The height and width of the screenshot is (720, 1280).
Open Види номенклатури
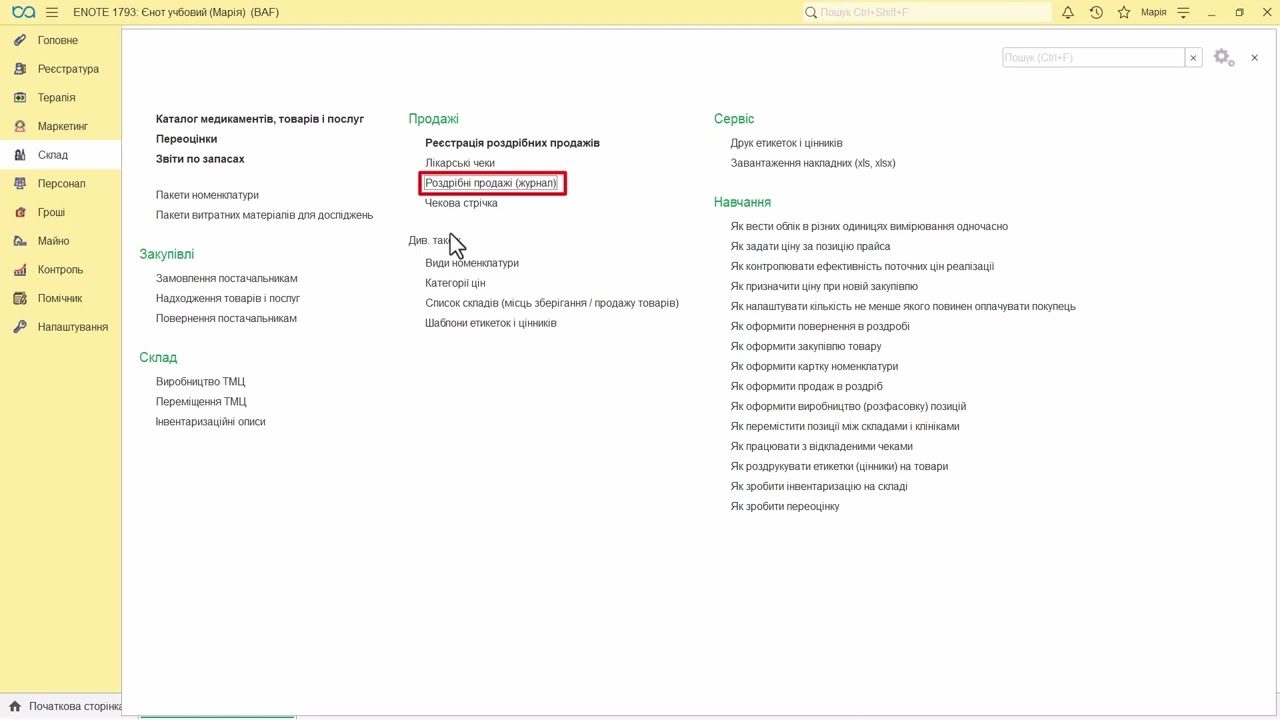472,263
